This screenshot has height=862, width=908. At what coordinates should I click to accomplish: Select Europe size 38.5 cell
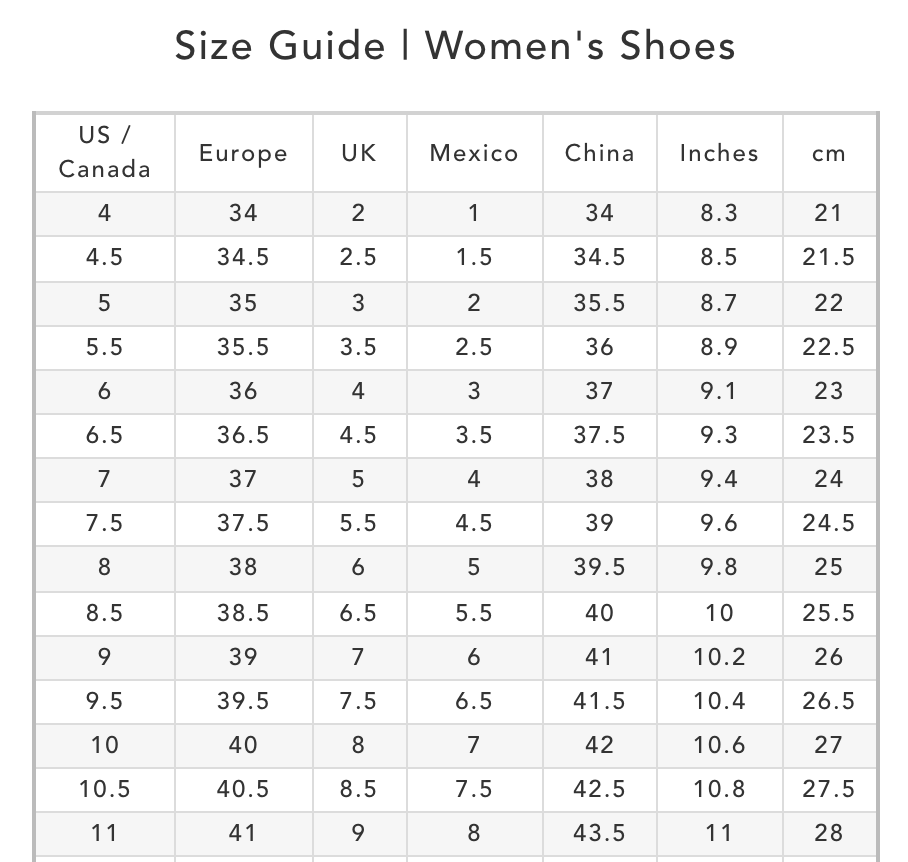click(243, 612)
